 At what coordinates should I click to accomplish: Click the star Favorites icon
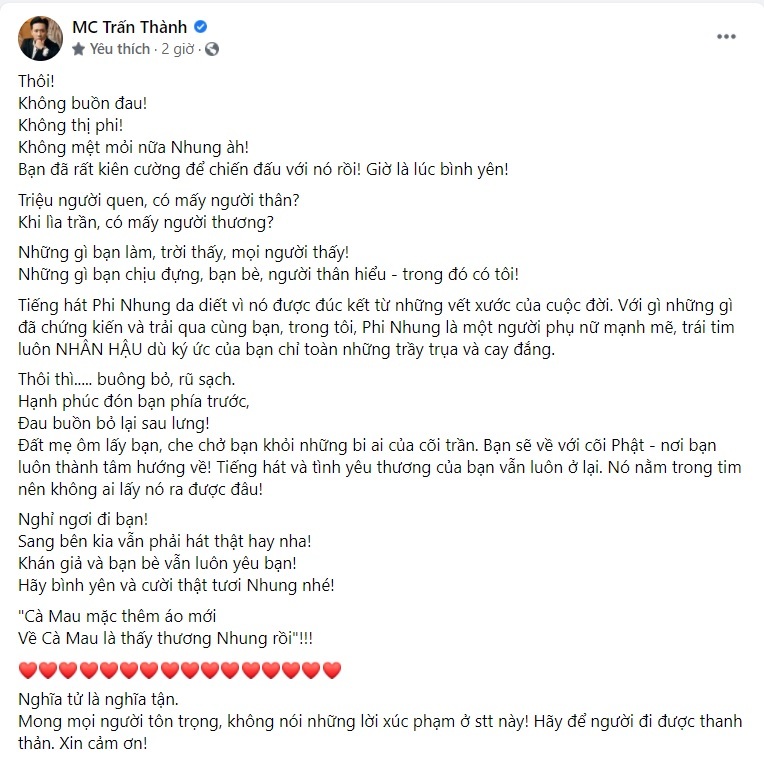pos(78,49)
